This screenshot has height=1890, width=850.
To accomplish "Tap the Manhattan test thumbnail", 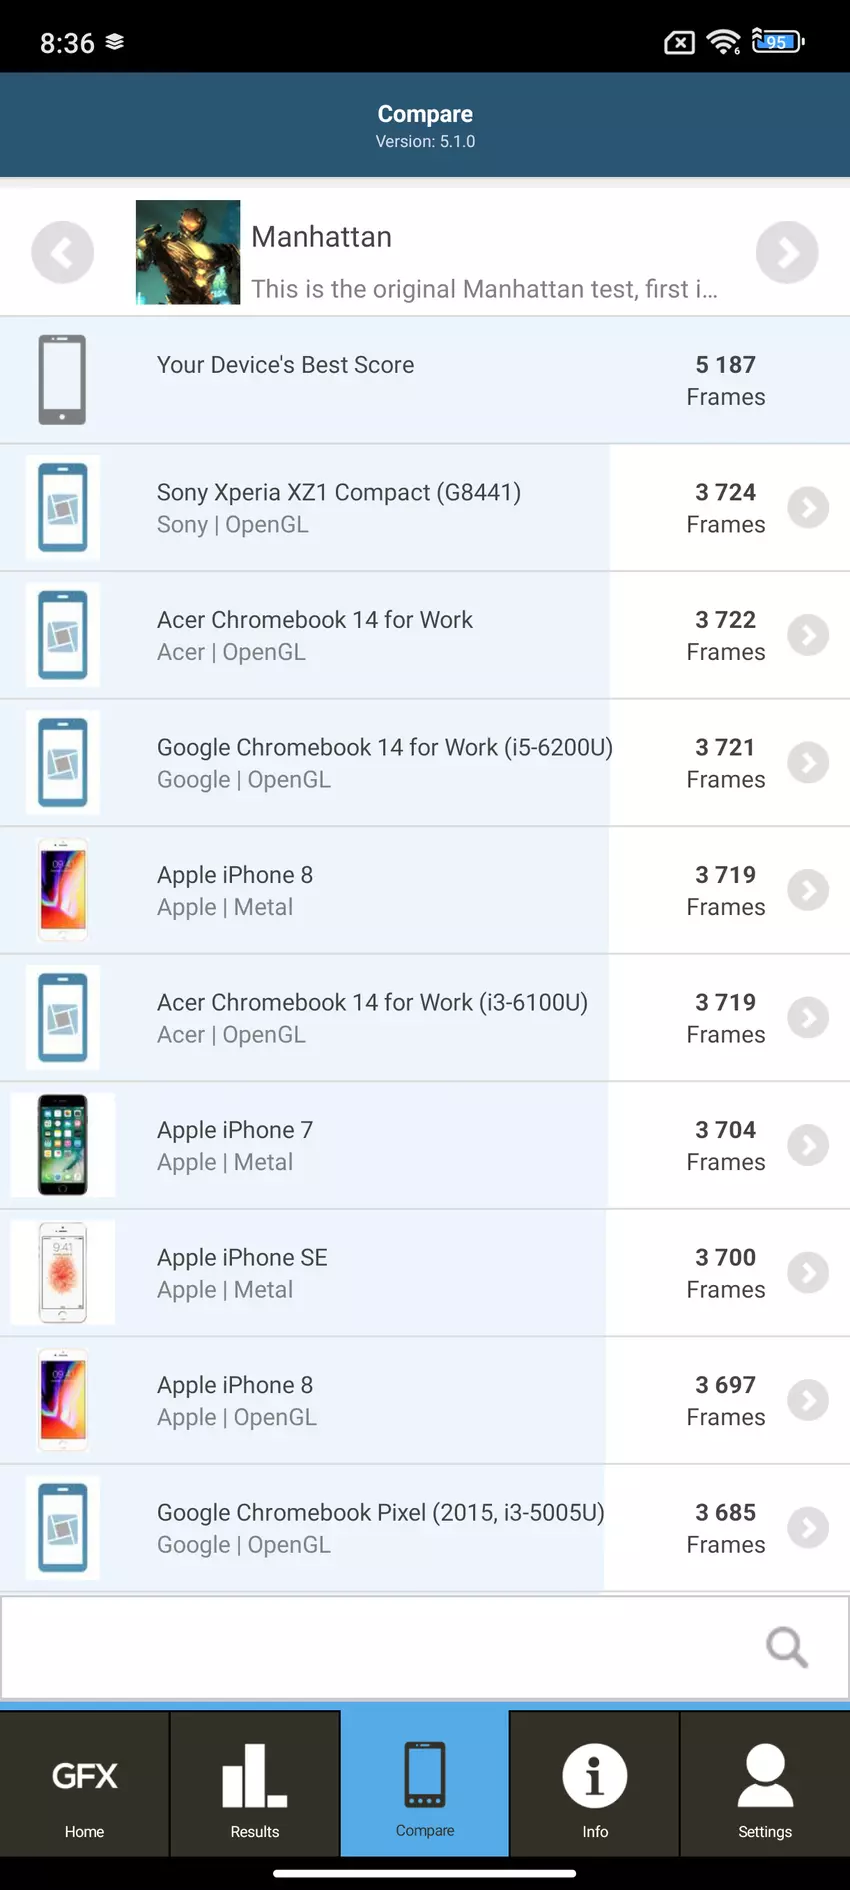I will tap(188, 252).
